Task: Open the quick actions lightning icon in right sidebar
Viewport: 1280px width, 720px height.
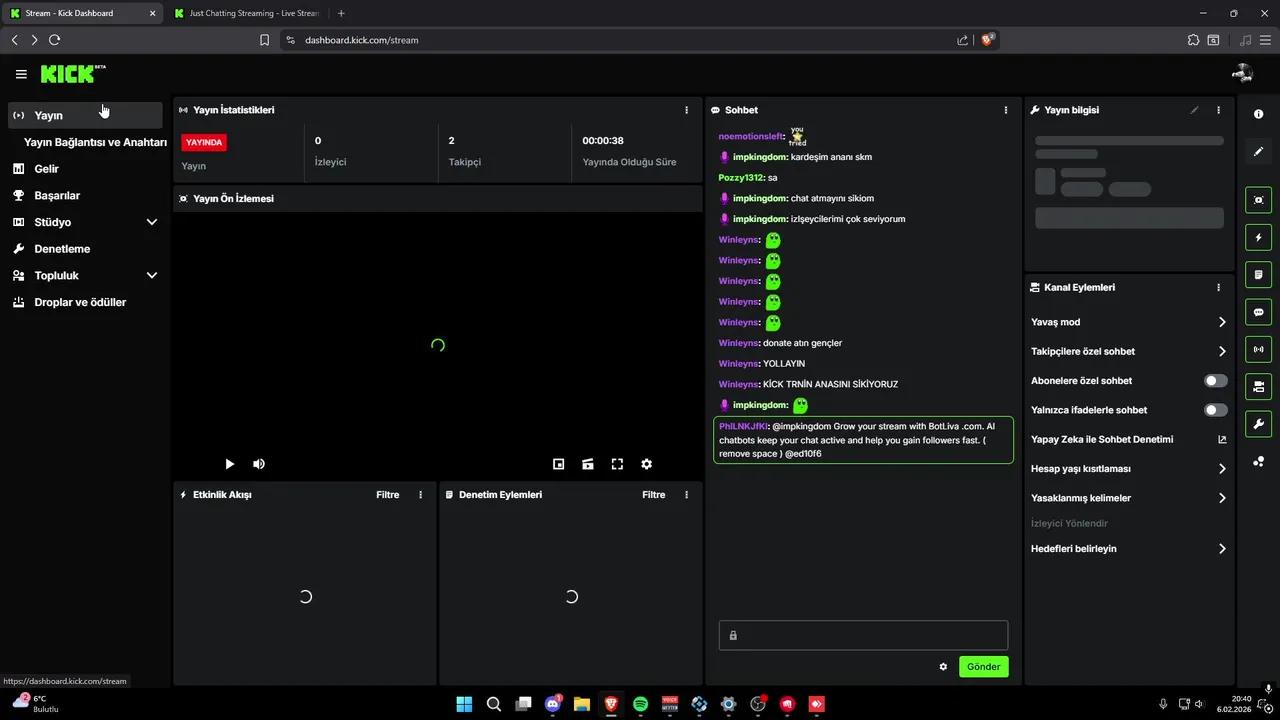Action: coord(1258,237)
